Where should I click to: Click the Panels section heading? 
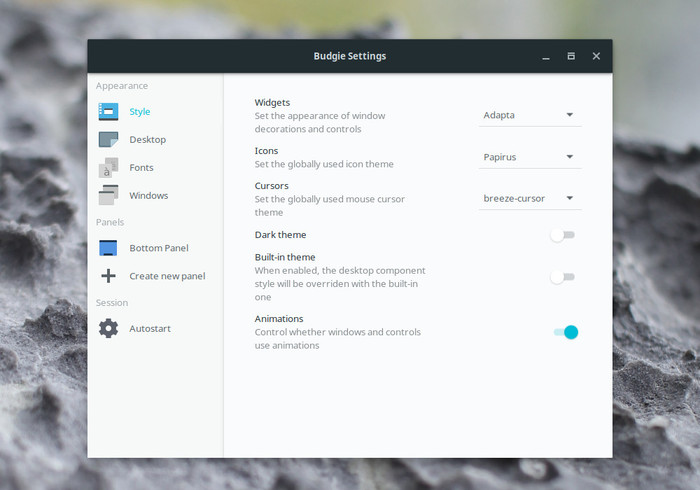pyautogui.click(x=110, y=222)
